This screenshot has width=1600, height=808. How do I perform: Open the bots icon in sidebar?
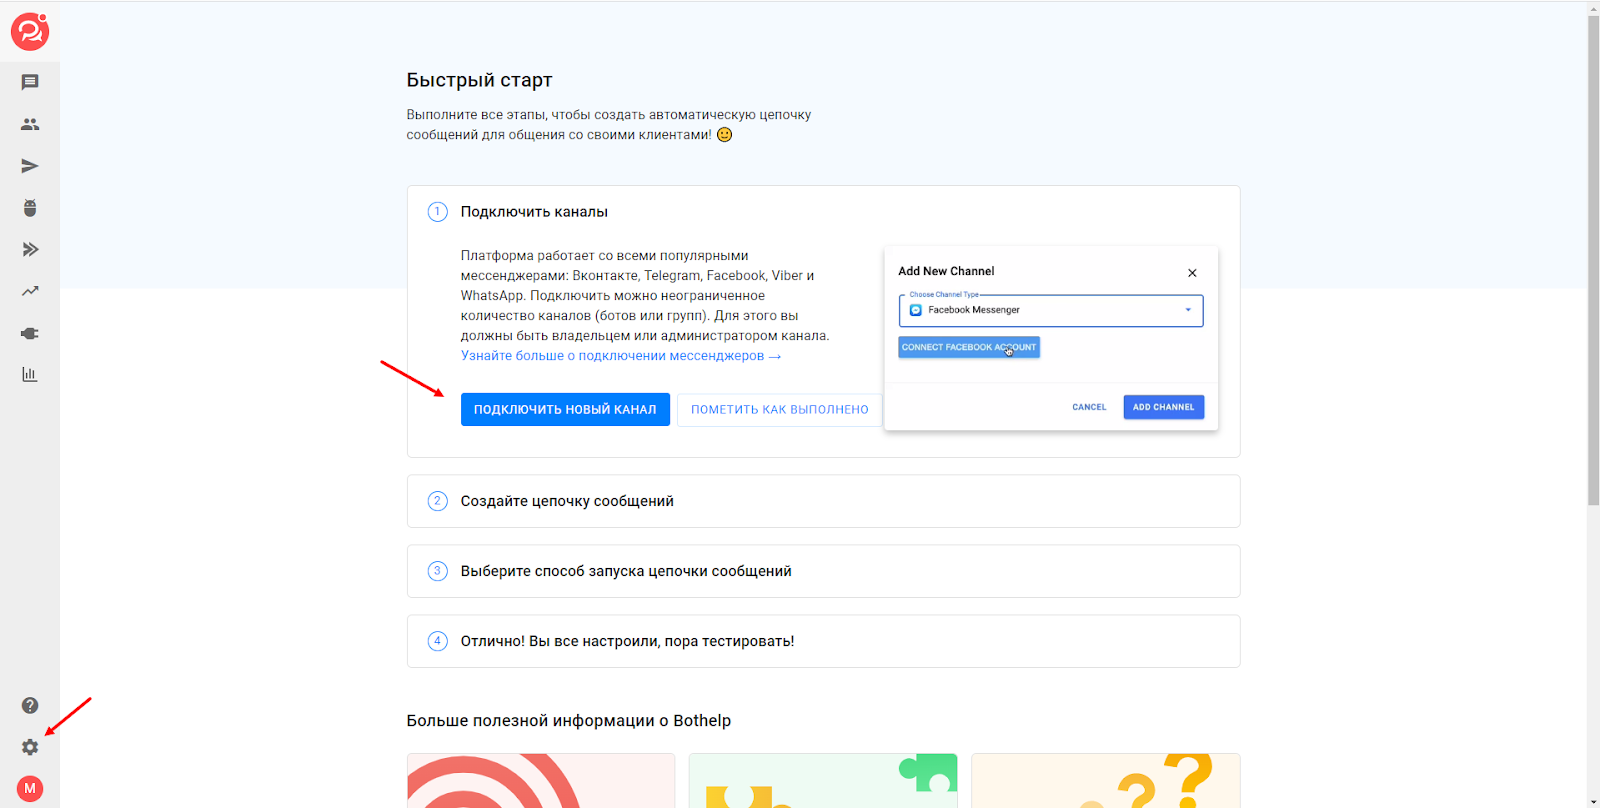coord(30,208)
